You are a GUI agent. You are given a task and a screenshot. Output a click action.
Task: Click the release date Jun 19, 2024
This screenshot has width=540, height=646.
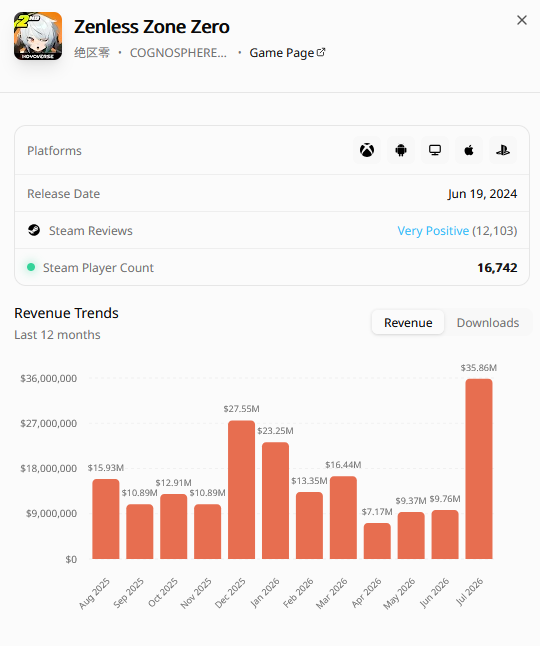tap(482, 194)
